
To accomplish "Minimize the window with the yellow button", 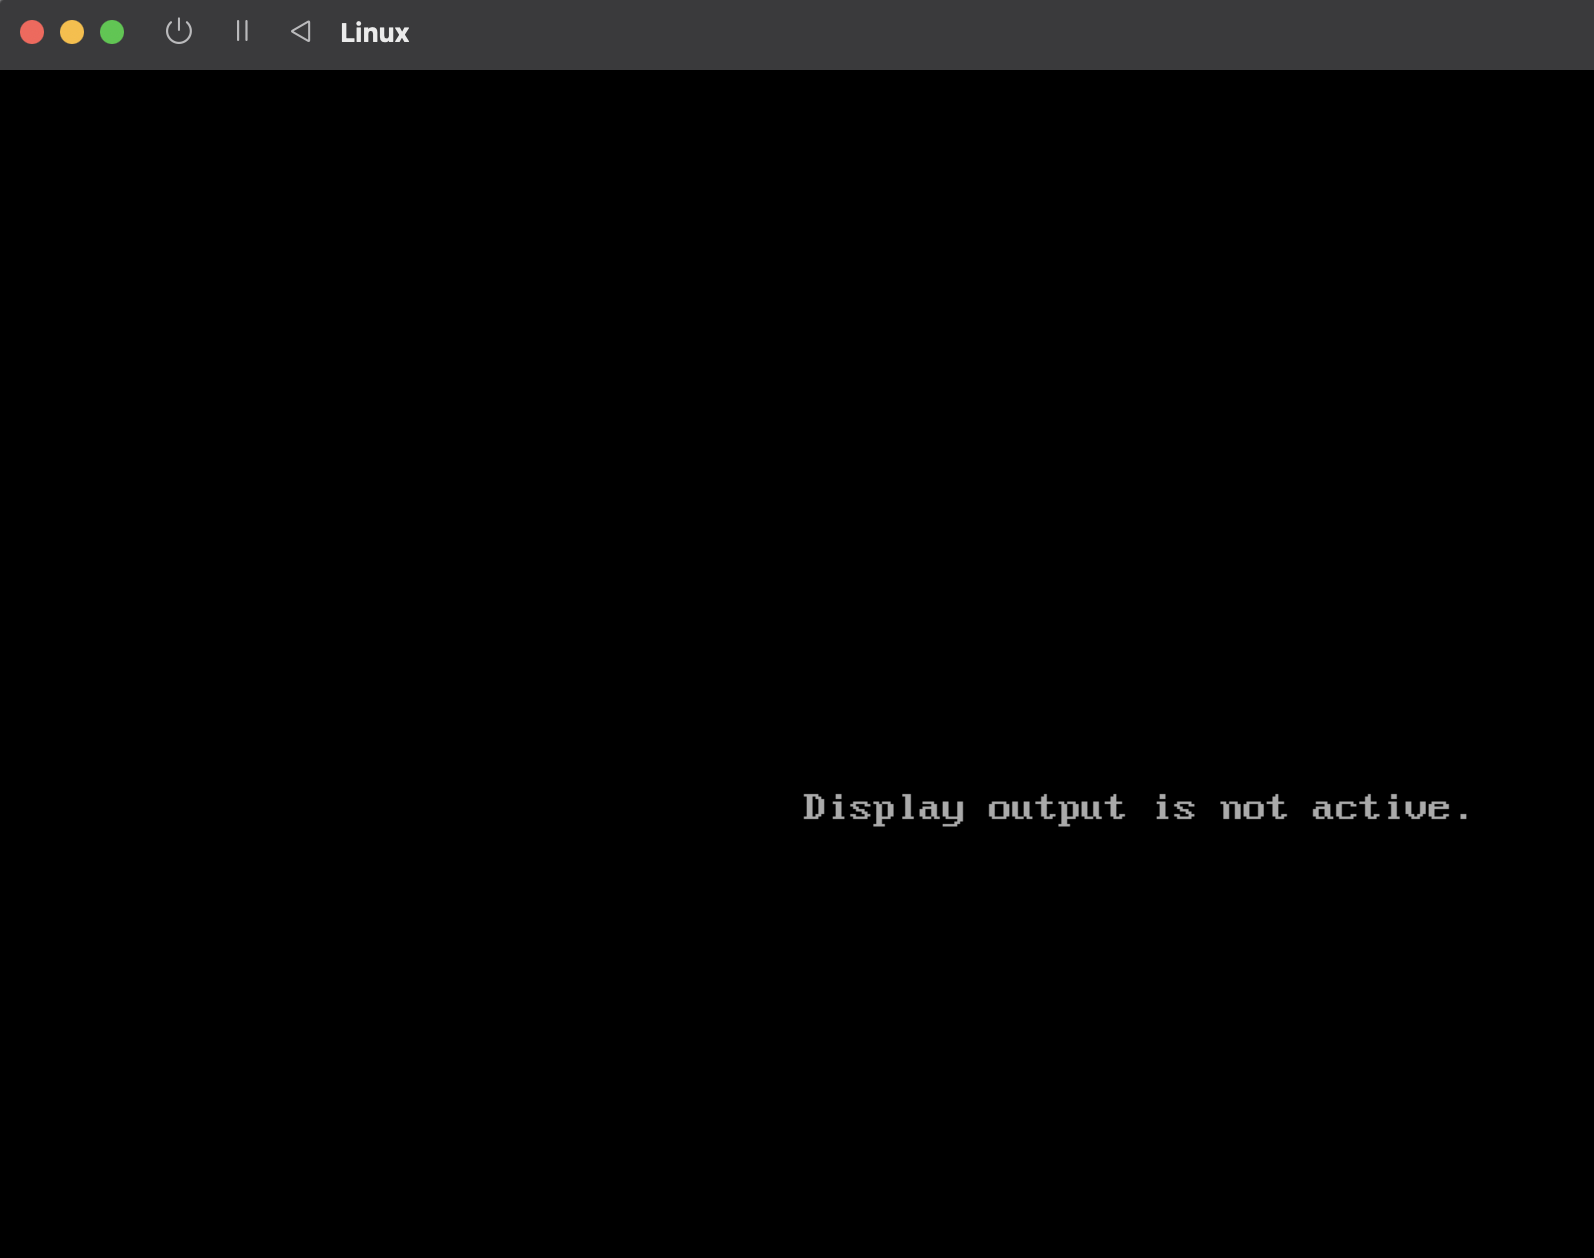I will pos(72,32).
